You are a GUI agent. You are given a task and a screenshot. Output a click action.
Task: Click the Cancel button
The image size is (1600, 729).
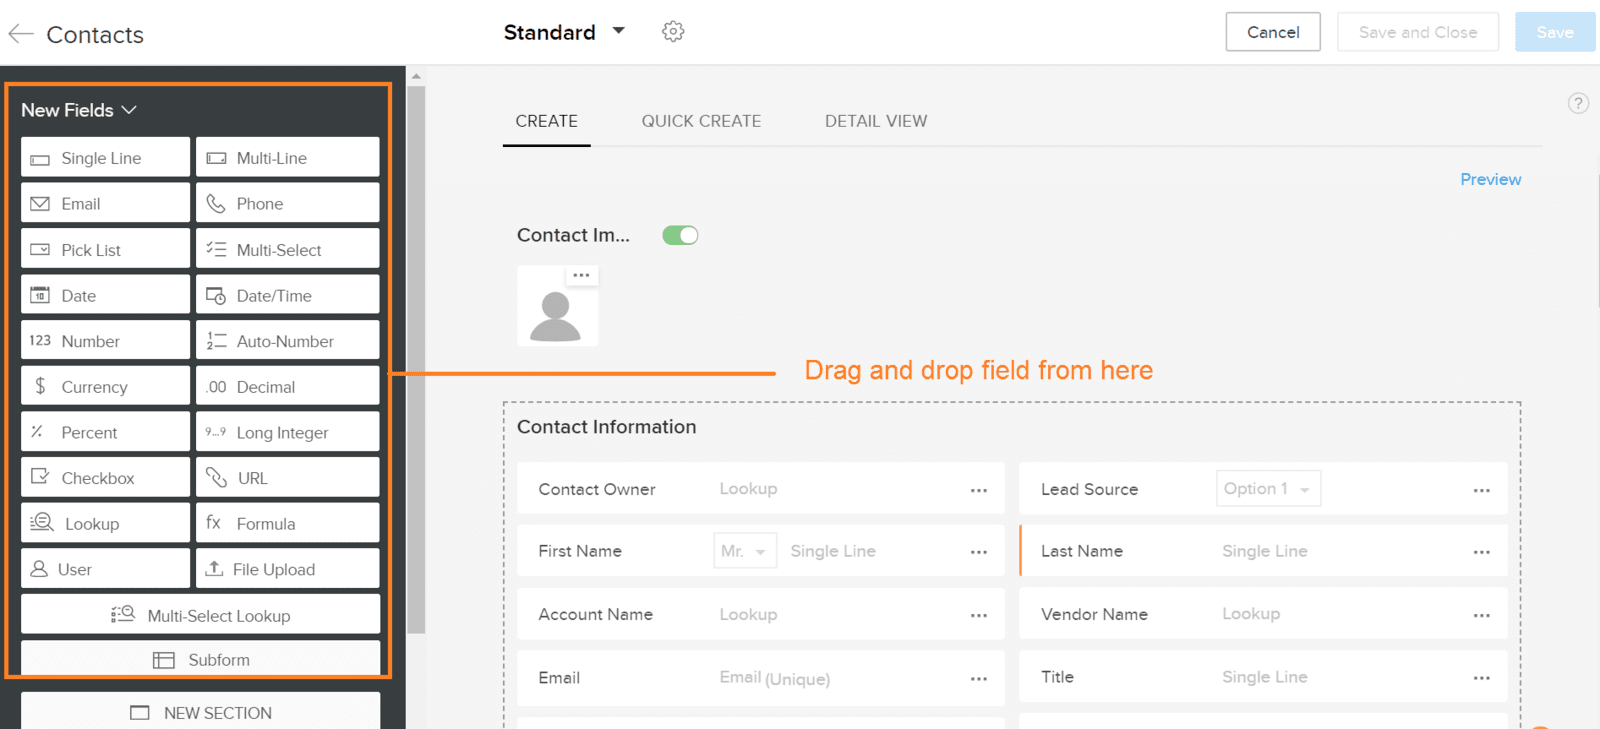1273,32
